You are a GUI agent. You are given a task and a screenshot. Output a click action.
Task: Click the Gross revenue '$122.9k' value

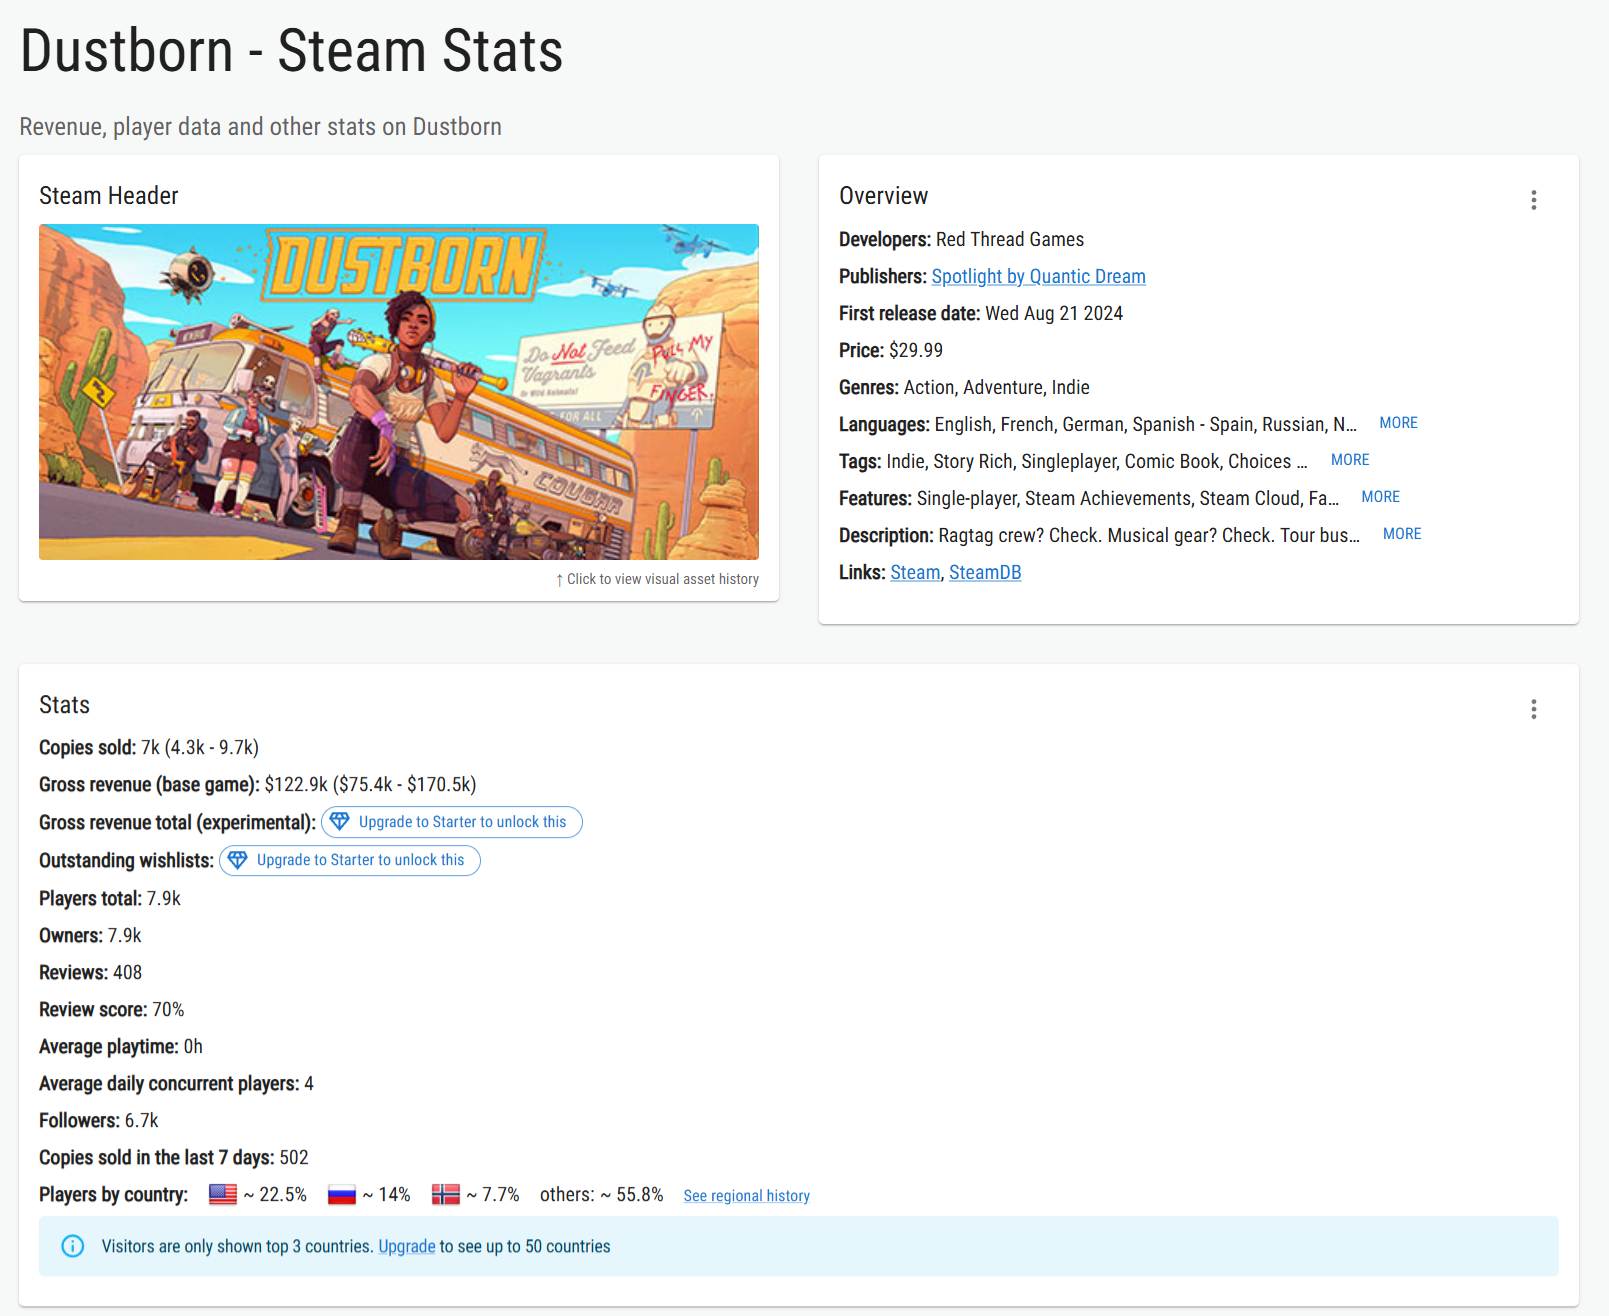[296, 785]
